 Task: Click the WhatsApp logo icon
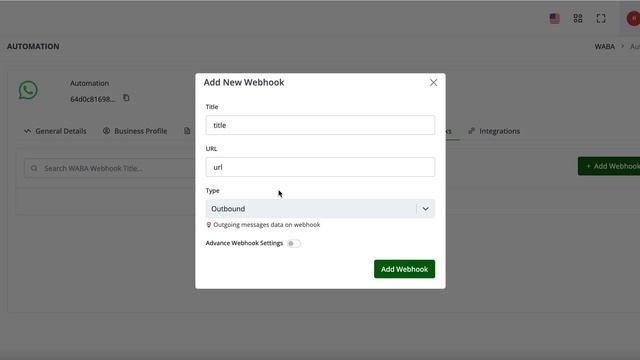(28, 90)
